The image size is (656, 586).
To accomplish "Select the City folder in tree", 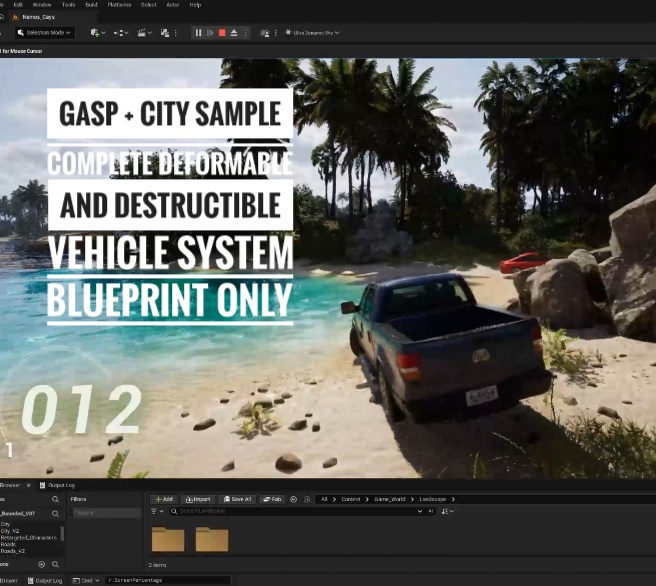I will [x=5, y=524].
